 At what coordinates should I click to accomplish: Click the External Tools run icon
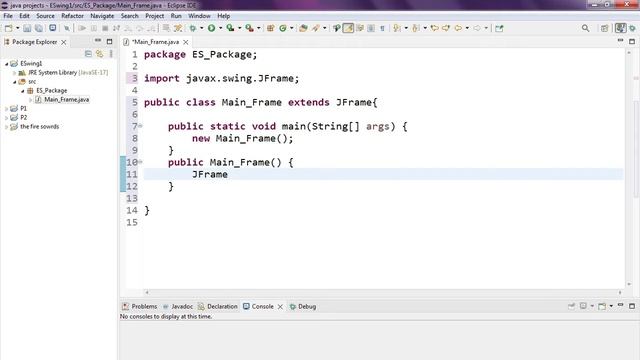coord(249,28)
